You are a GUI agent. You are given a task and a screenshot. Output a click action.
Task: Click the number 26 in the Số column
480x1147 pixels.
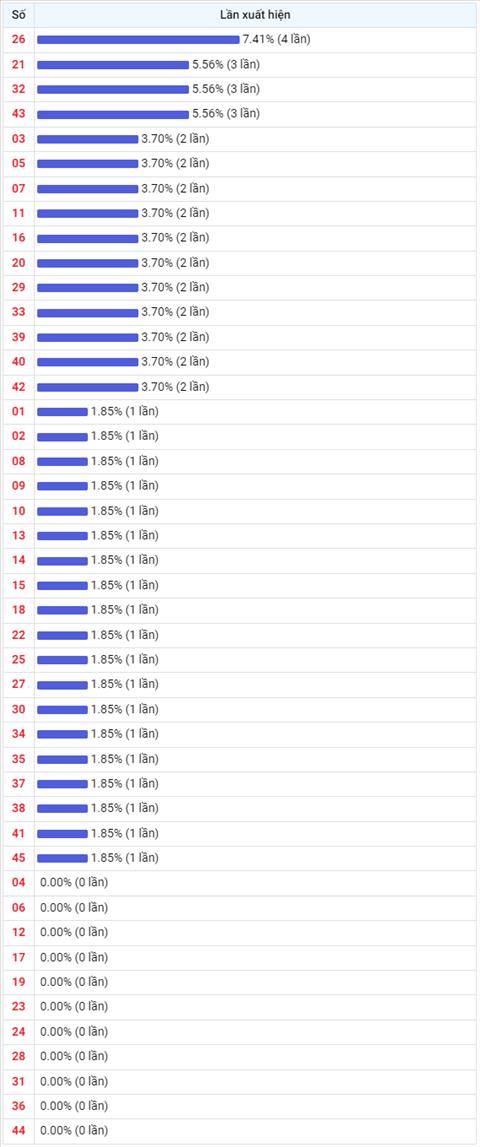tap(18, 40)
